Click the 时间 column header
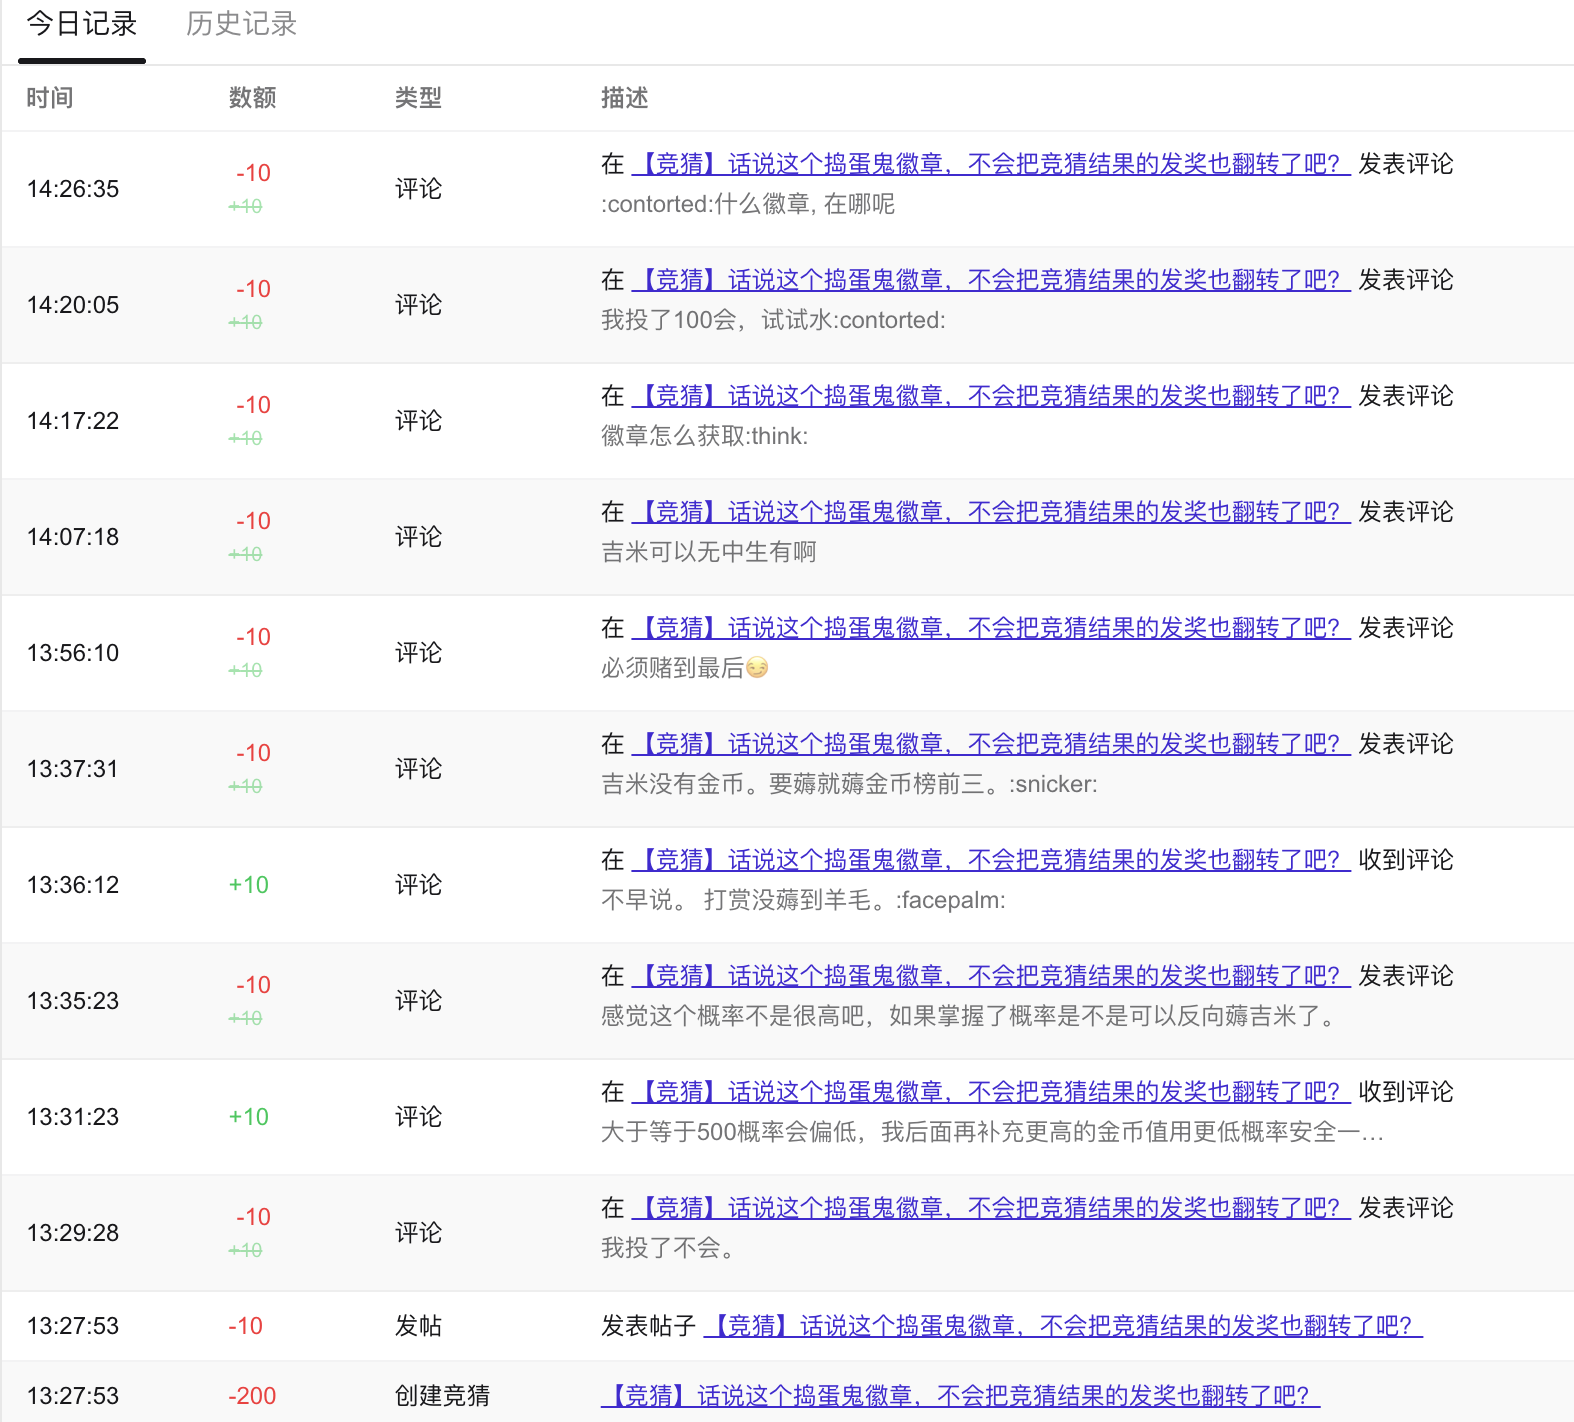1574x1422 pixels. (50, 98)
